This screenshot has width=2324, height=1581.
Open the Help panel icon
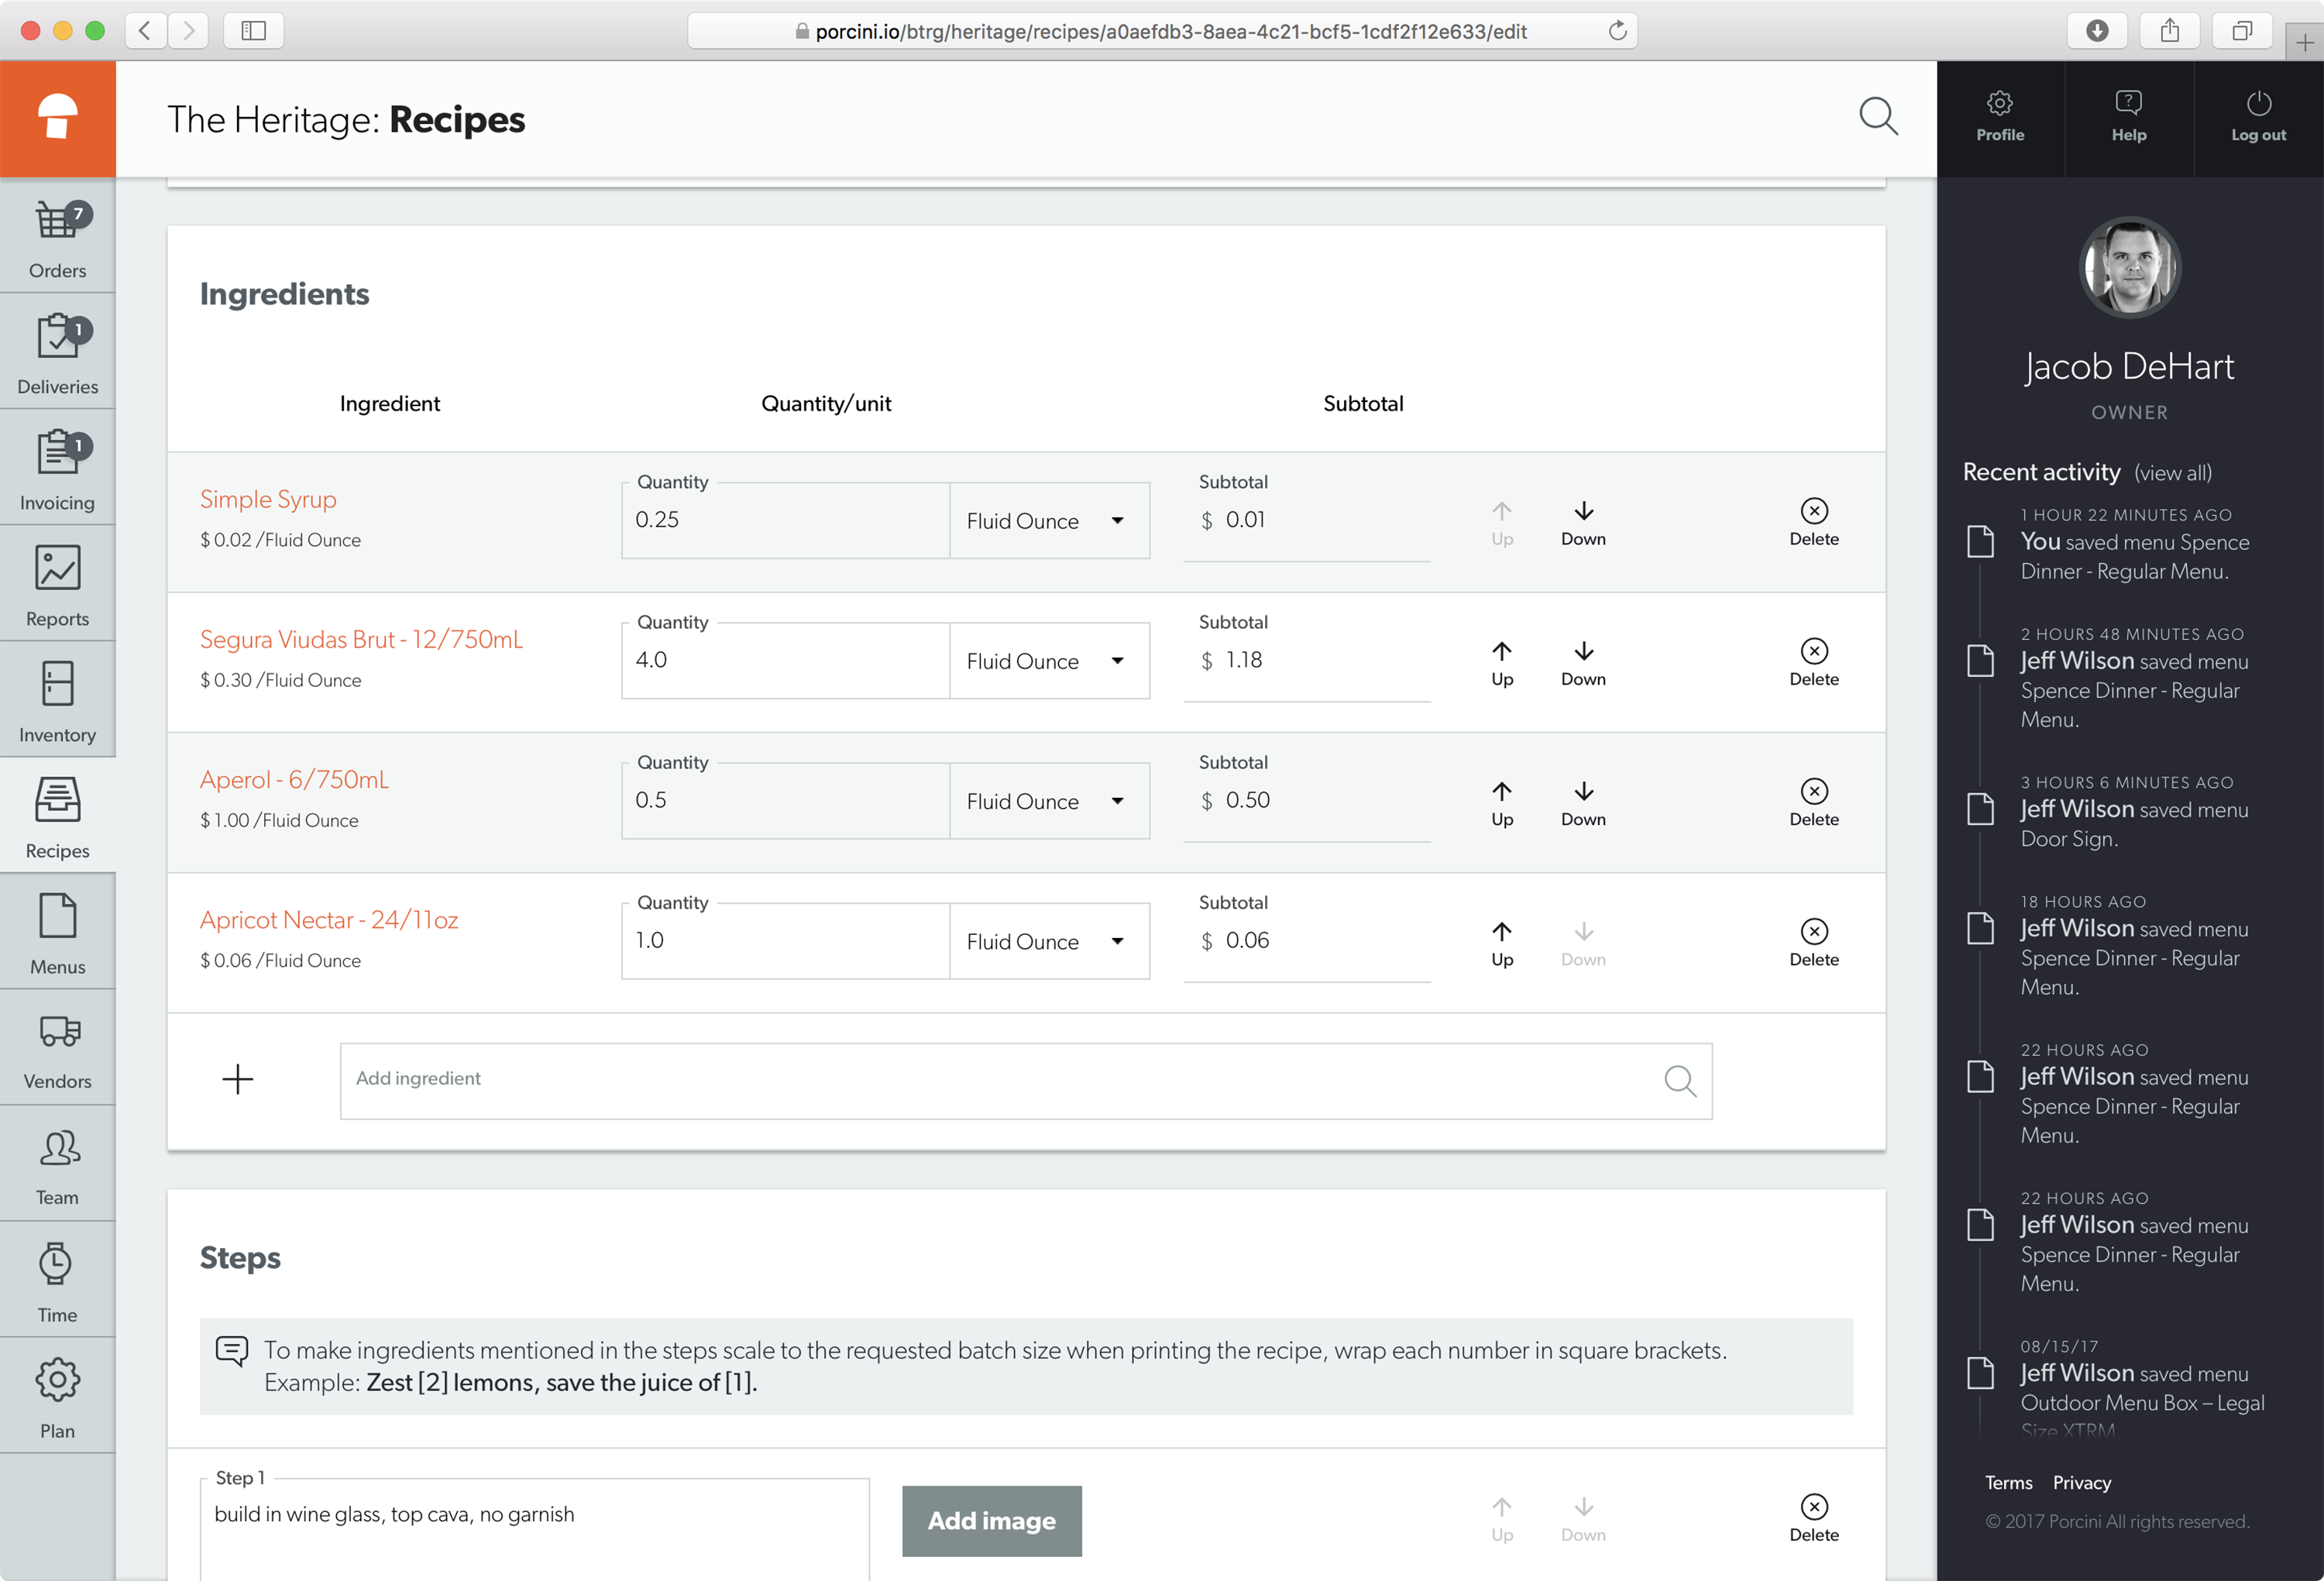point(2128,117)
